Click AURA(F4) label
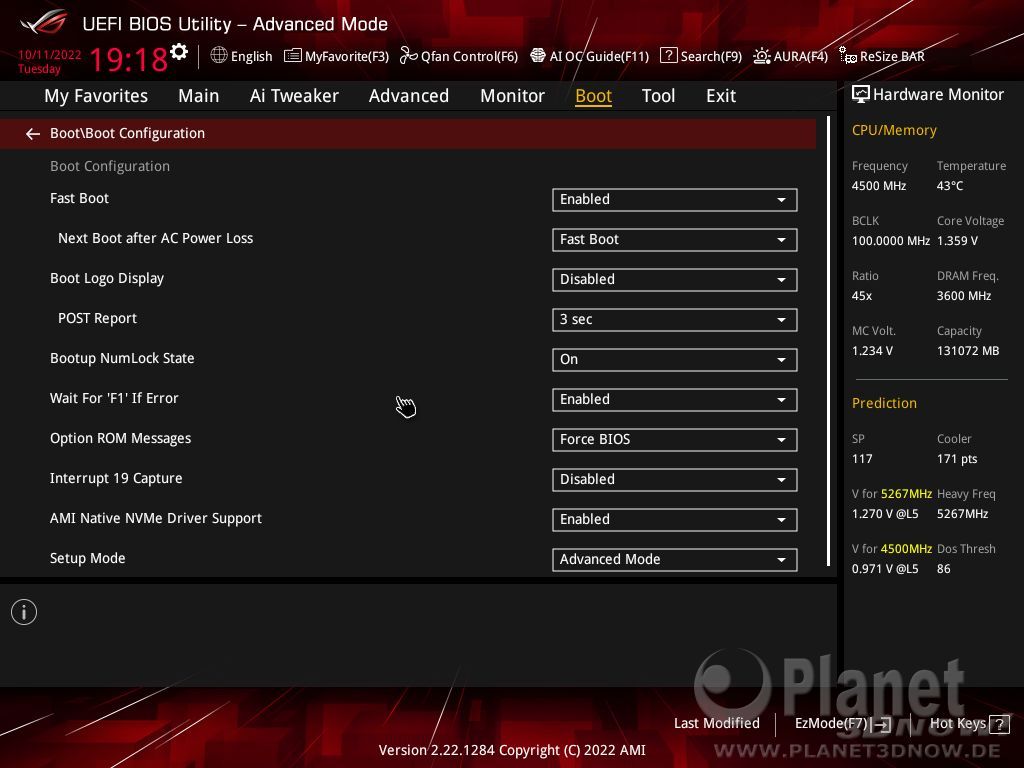The height and width of the screenshot is (768, 1024). (801, 56)
